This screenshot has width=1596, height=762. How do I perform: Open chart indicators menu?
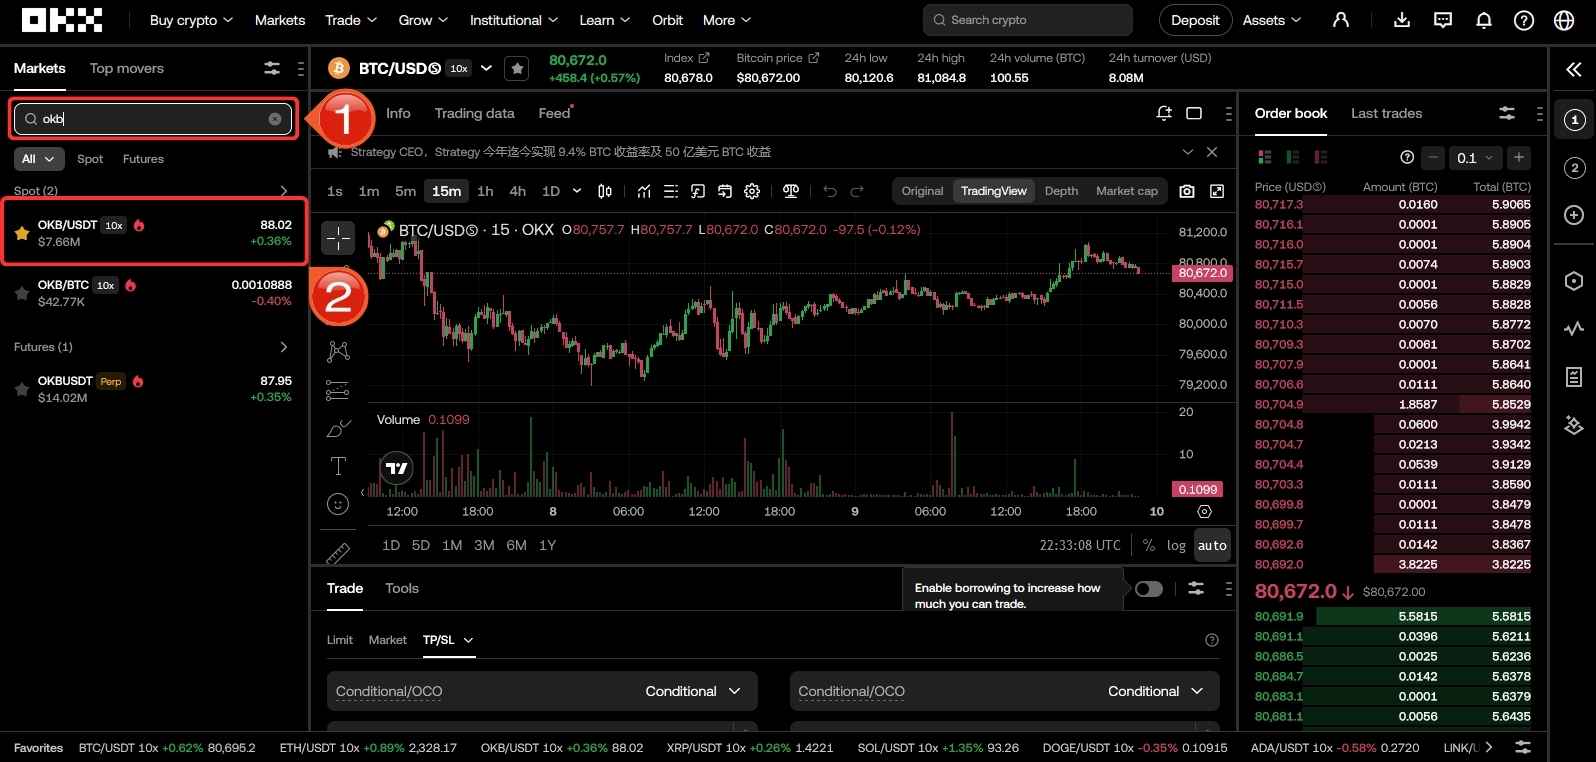[x=644, y=191]
